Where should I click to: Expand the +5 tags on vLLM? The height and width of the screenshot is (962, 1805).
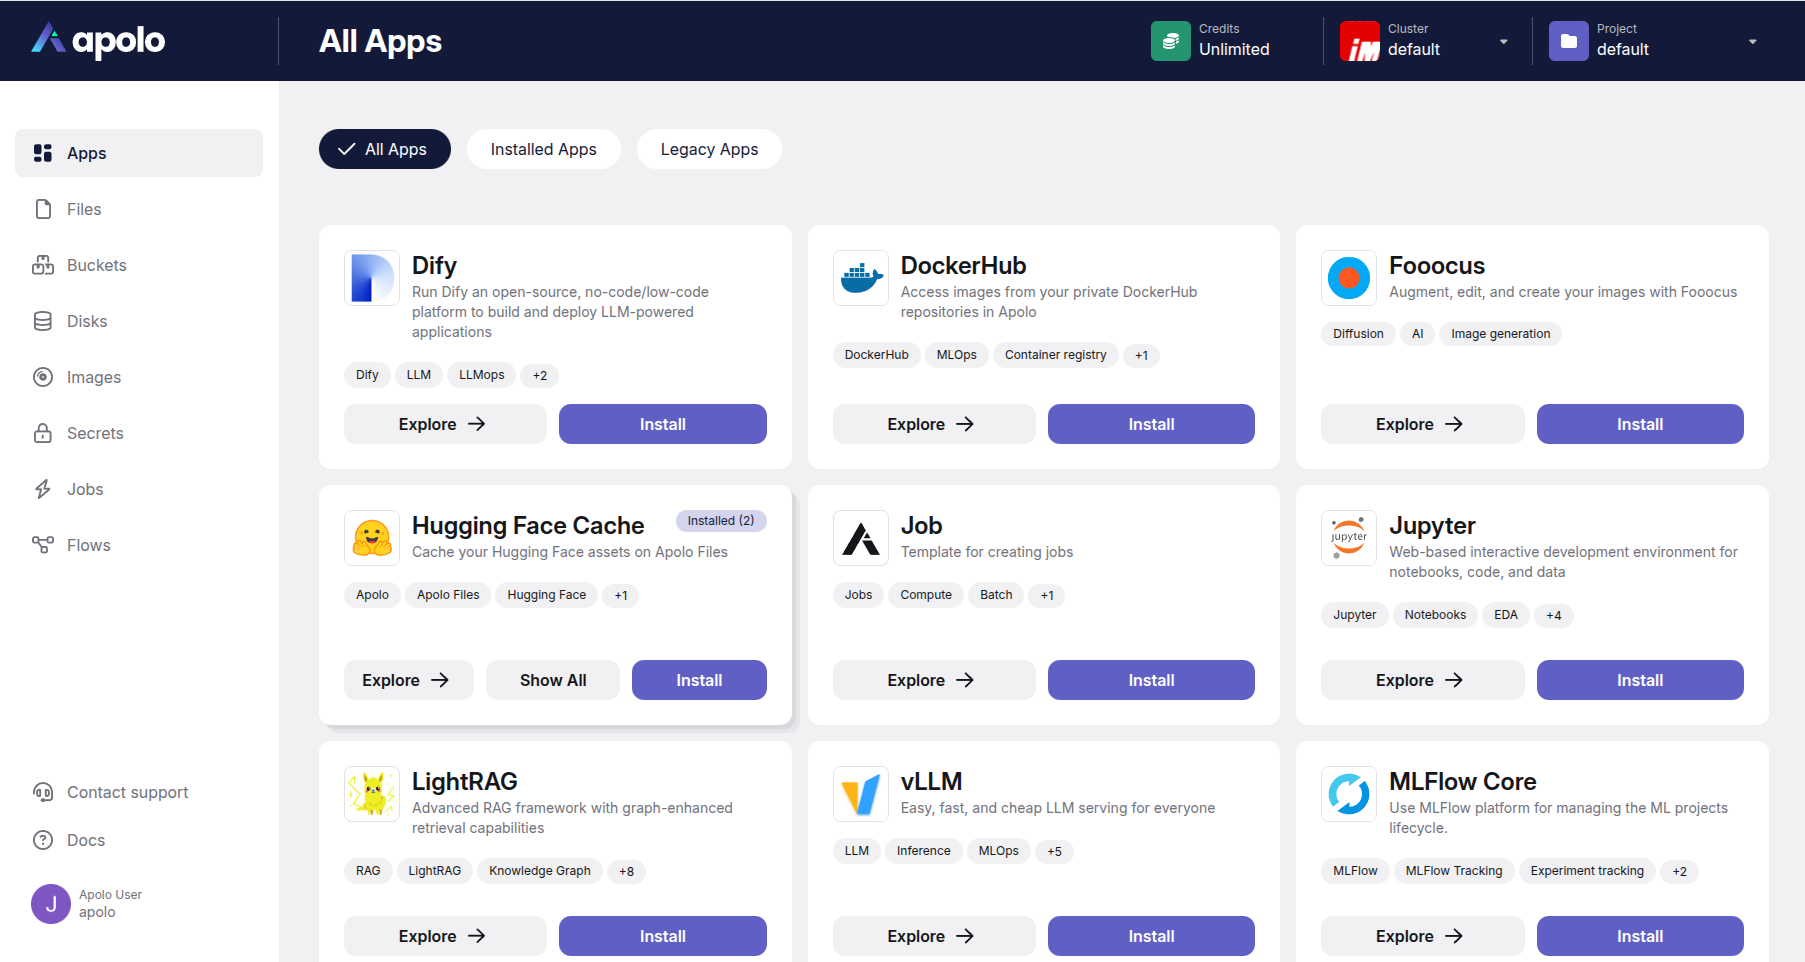click(x=1054, y=851)
